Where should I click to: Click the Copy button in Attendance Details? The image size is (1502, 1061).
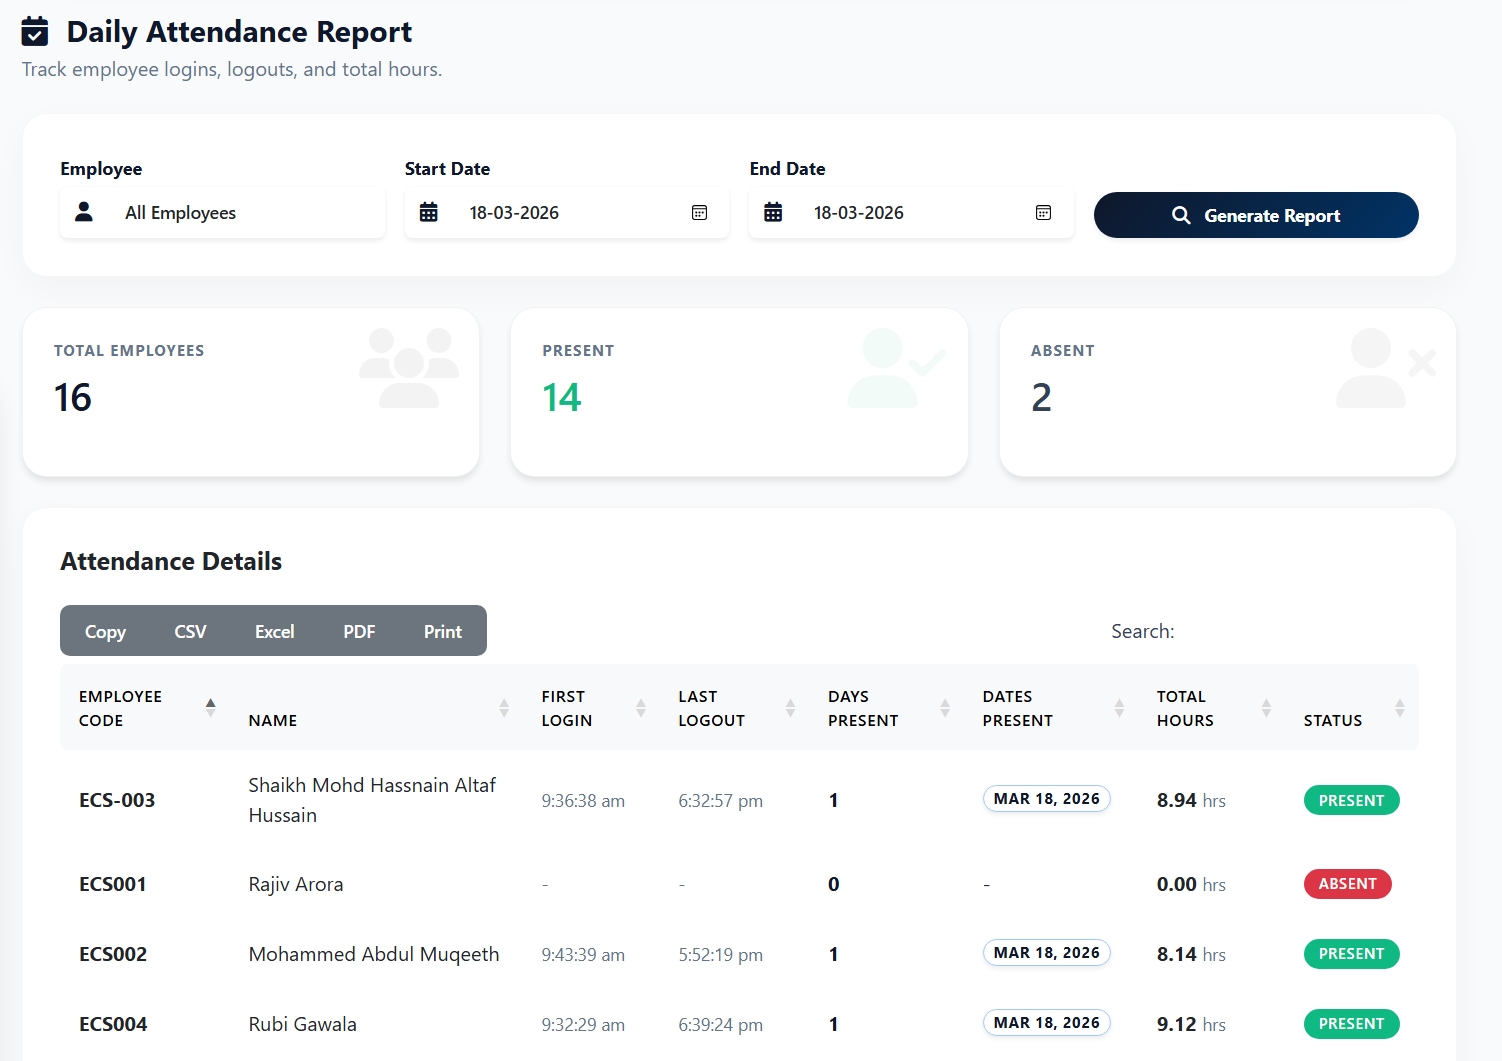pos(104,631)
